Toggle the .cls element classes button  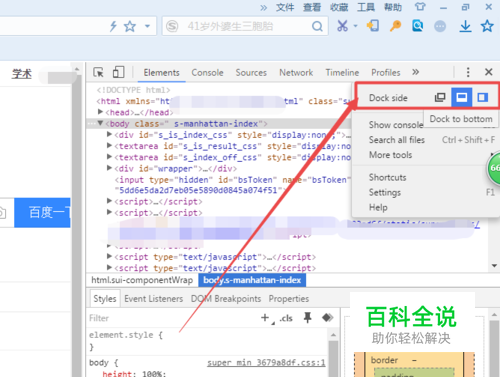click(x=286, y=318)
